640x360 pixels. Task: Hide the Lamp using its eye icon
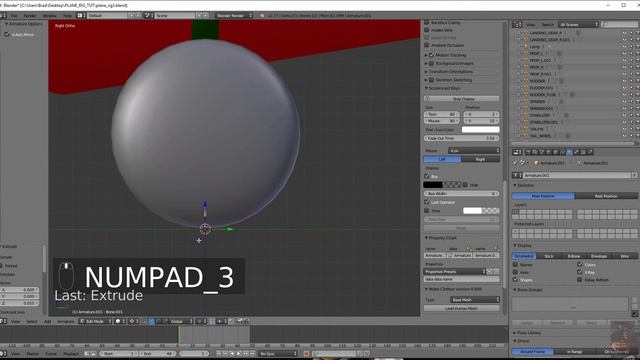(x=624, y=47)
